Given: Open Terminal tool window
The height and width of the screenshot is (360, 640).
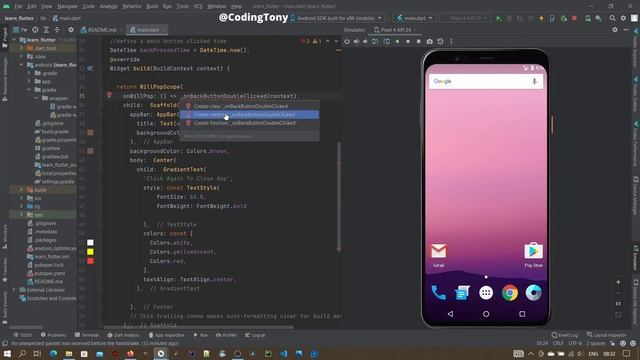Looking at the screenshot, I should [x=87, y=335].
